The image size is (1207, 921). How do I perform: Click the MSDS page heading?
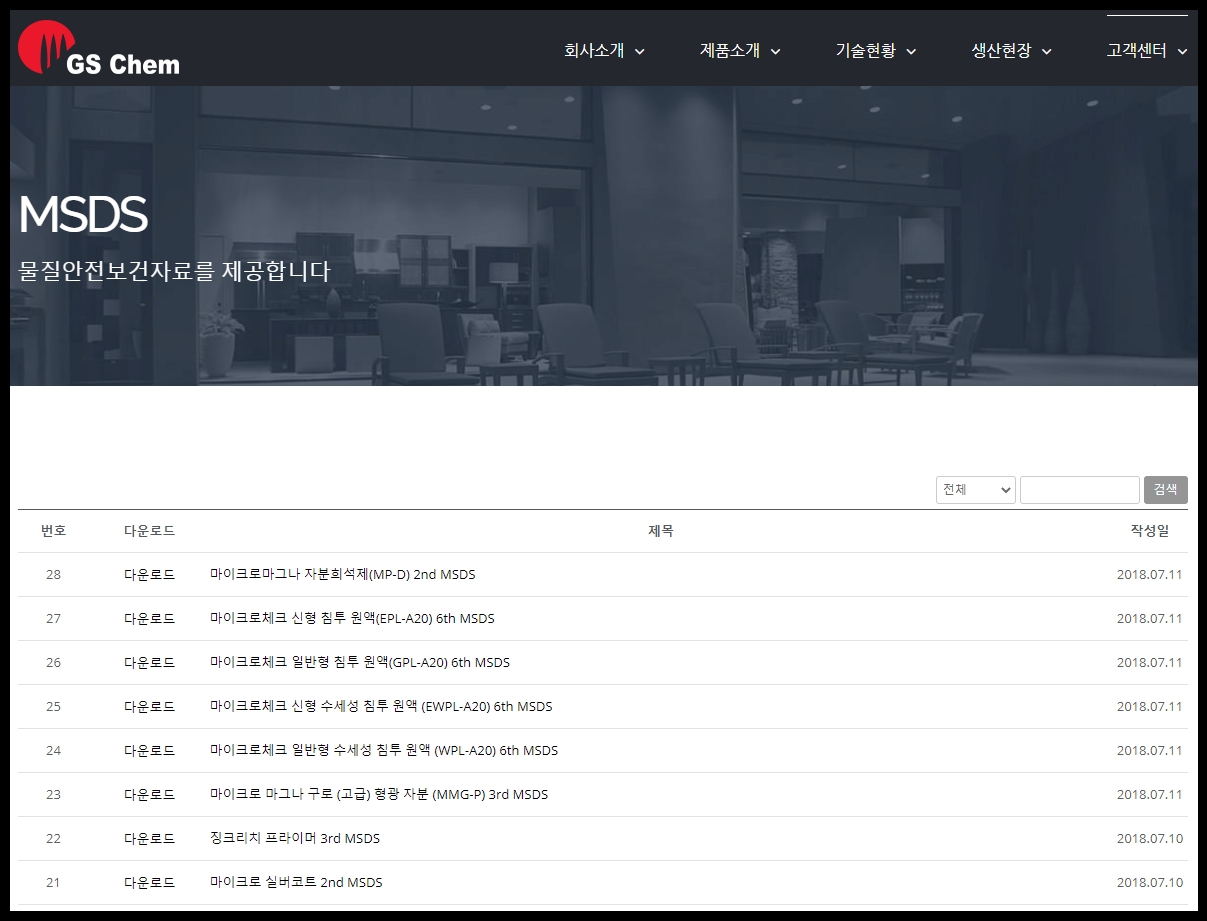point(83,215)
